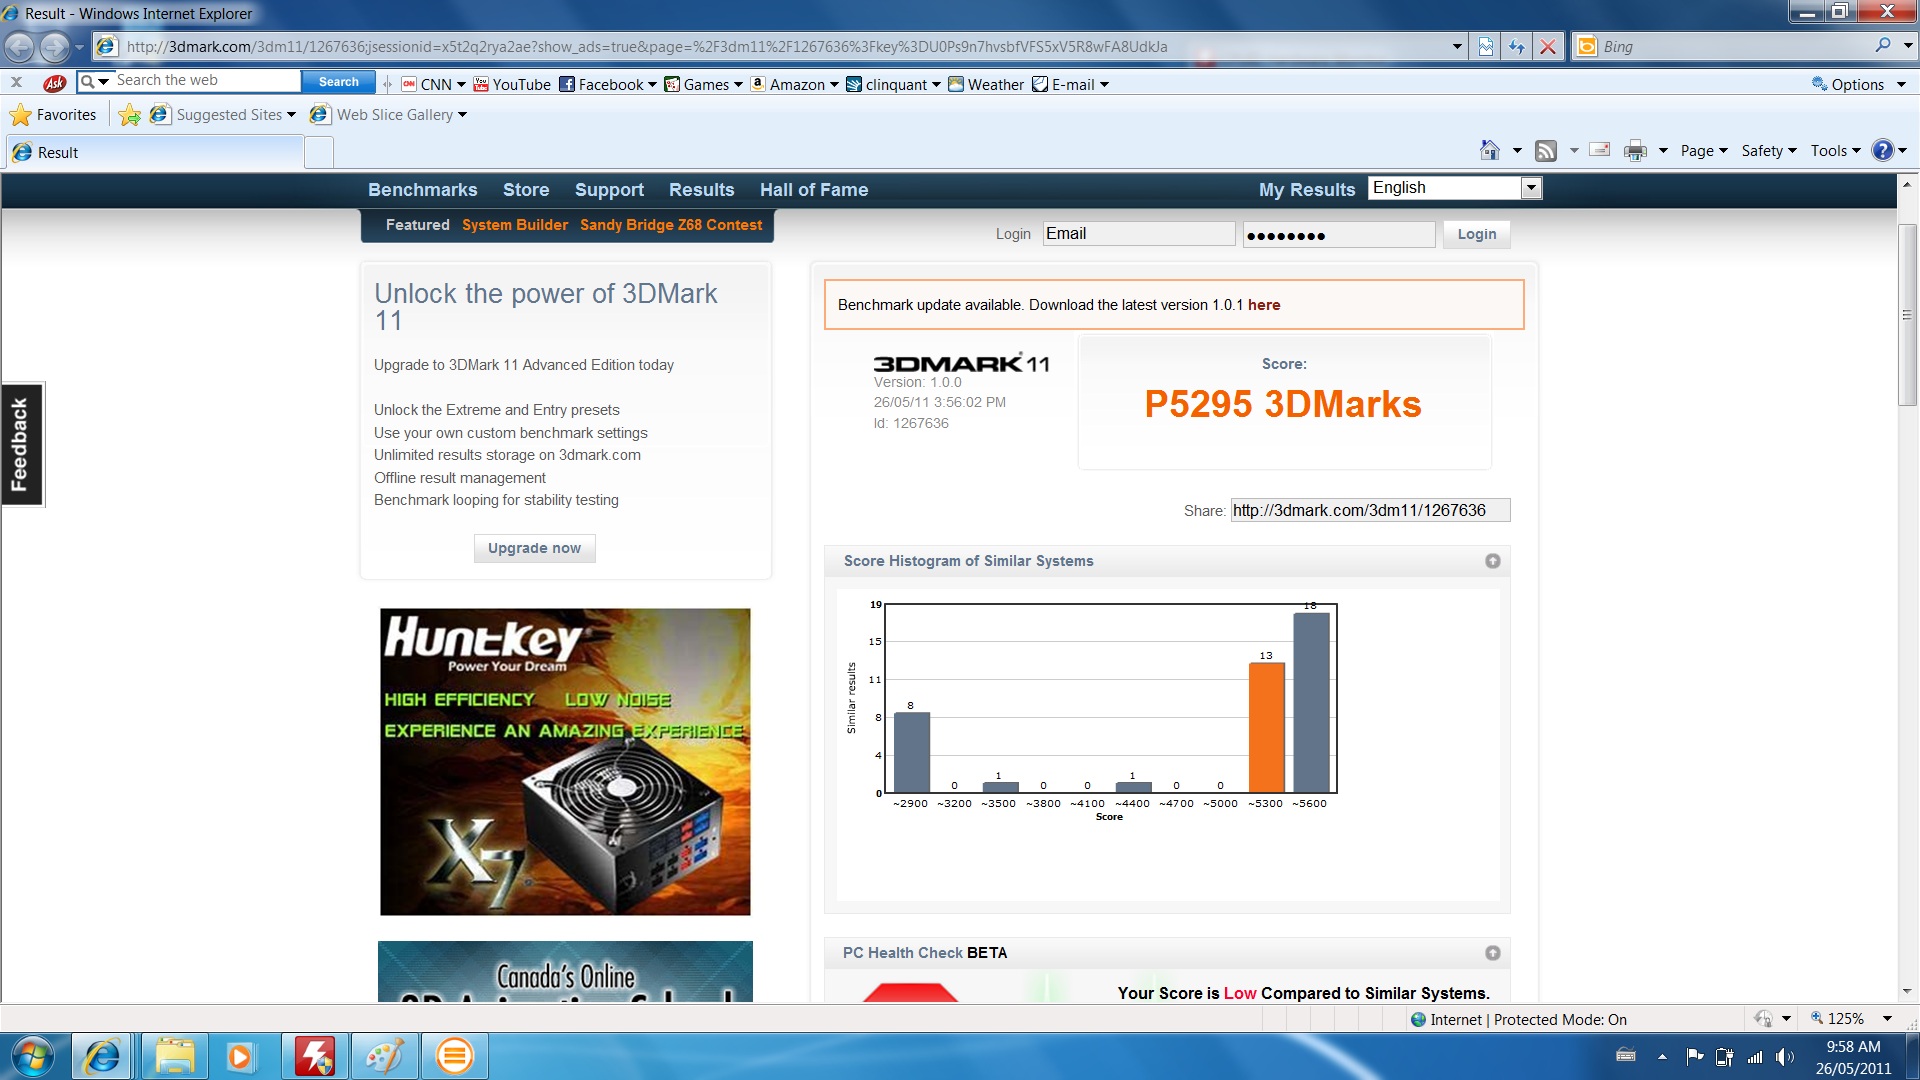Open the Favorites star button
The width and height of the screenshot is (1920, 1080).
pyautogui.click(x=53, y=115)
